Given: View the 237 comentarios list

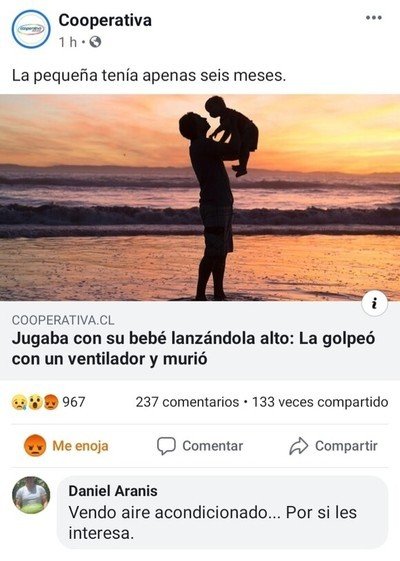Looking at the screenshot, I should pos(187,402).
